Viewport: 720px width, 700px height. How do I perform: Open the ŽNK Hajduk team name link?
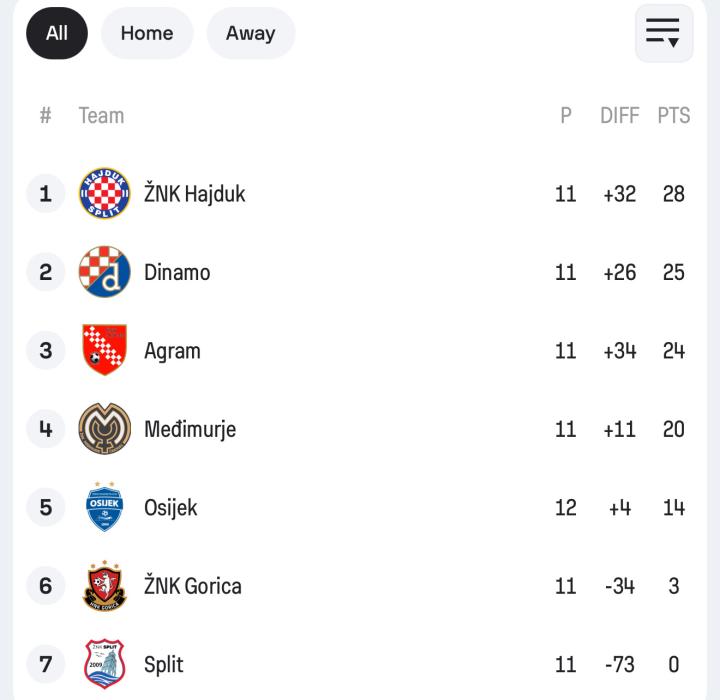point(194,194)
